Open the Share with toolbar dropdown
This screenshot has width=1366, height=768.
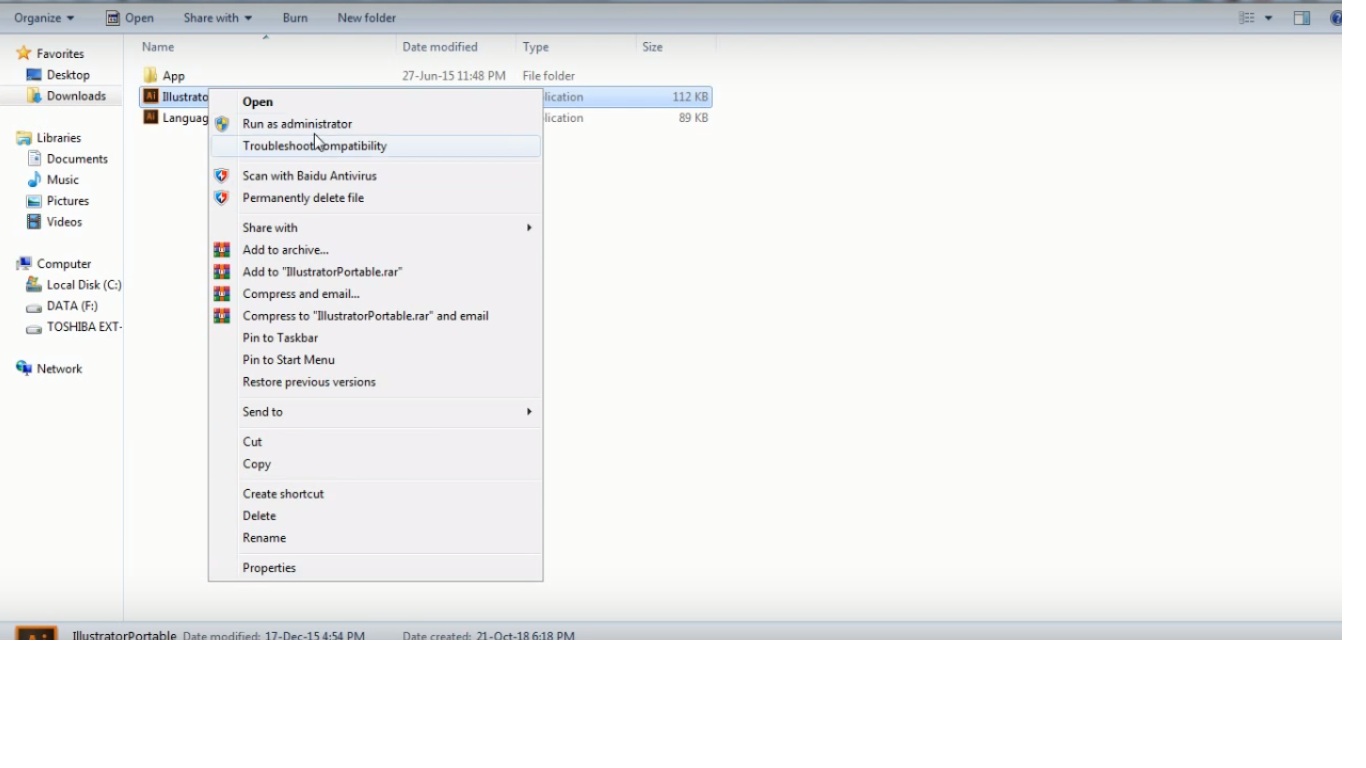click(217, 18)
